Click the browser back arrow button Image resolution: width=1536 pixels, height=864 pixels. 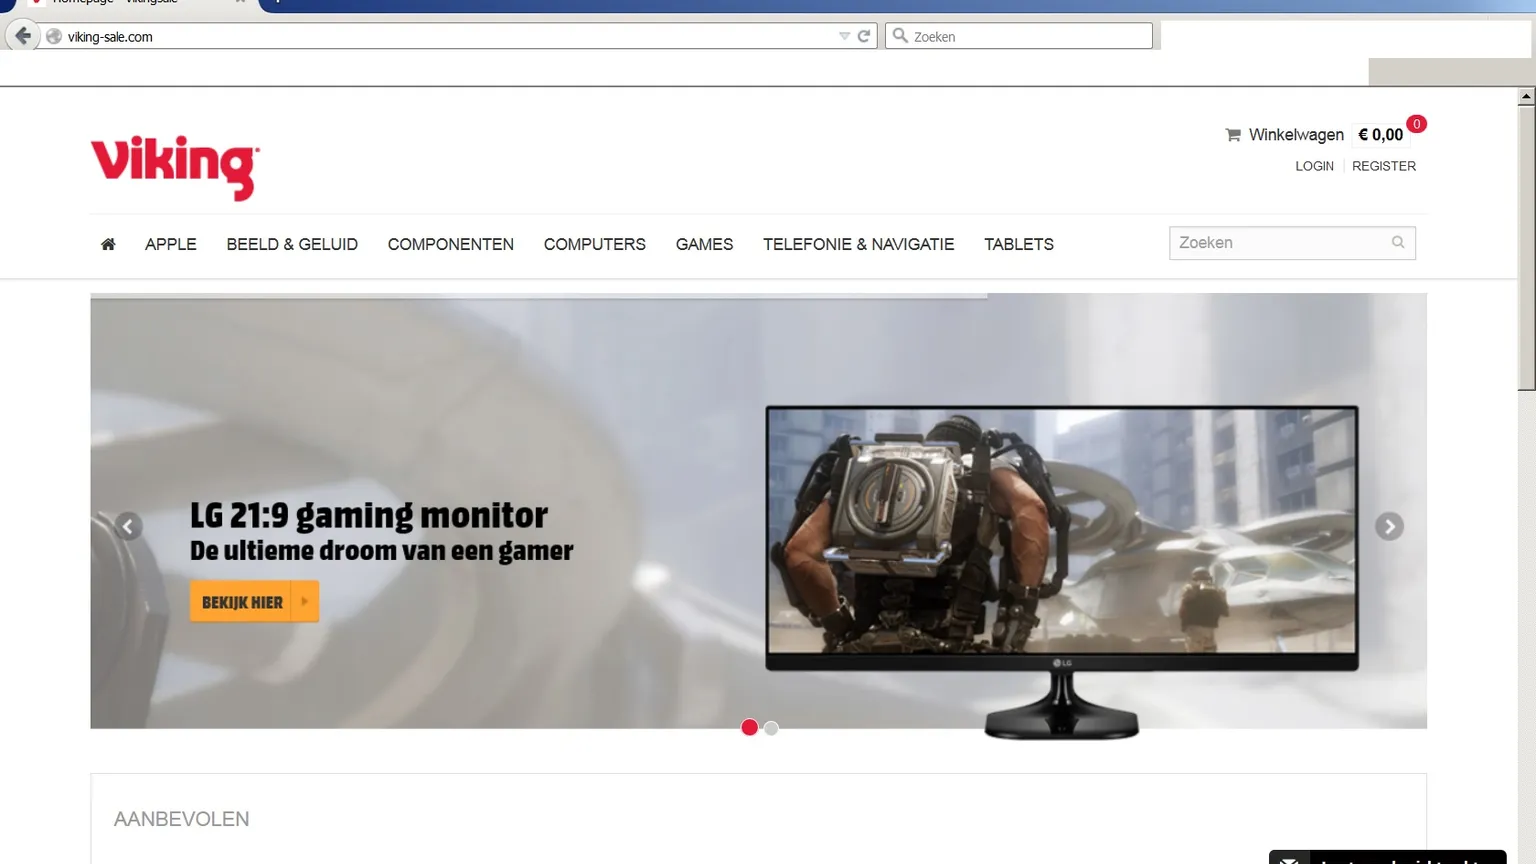coord(23,36)
